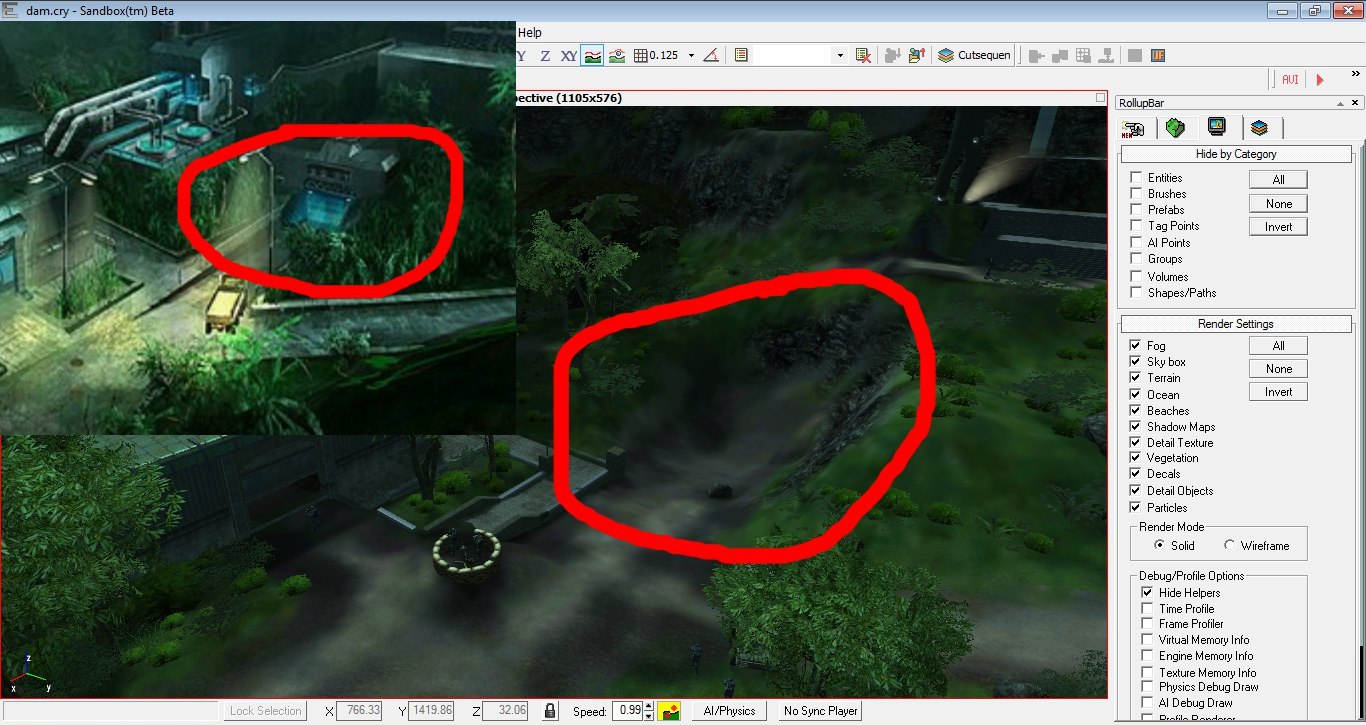Open the RollupBar Display settings tab

pos(1217,127)
